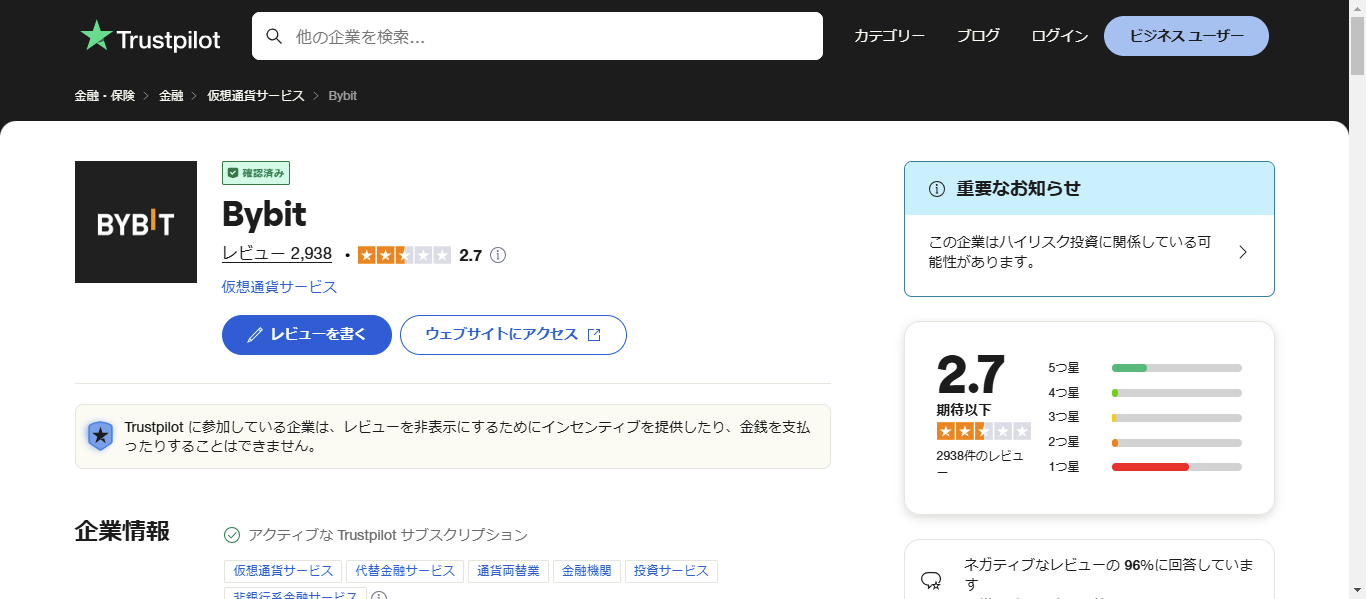
Task: Click the Trustpilot shield badge beside the incentive notice
Action: tap(100, 436)
